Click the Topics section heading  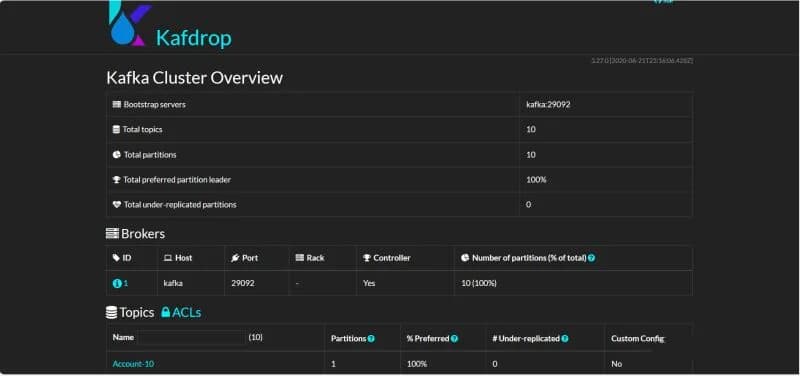coord(137,312)
